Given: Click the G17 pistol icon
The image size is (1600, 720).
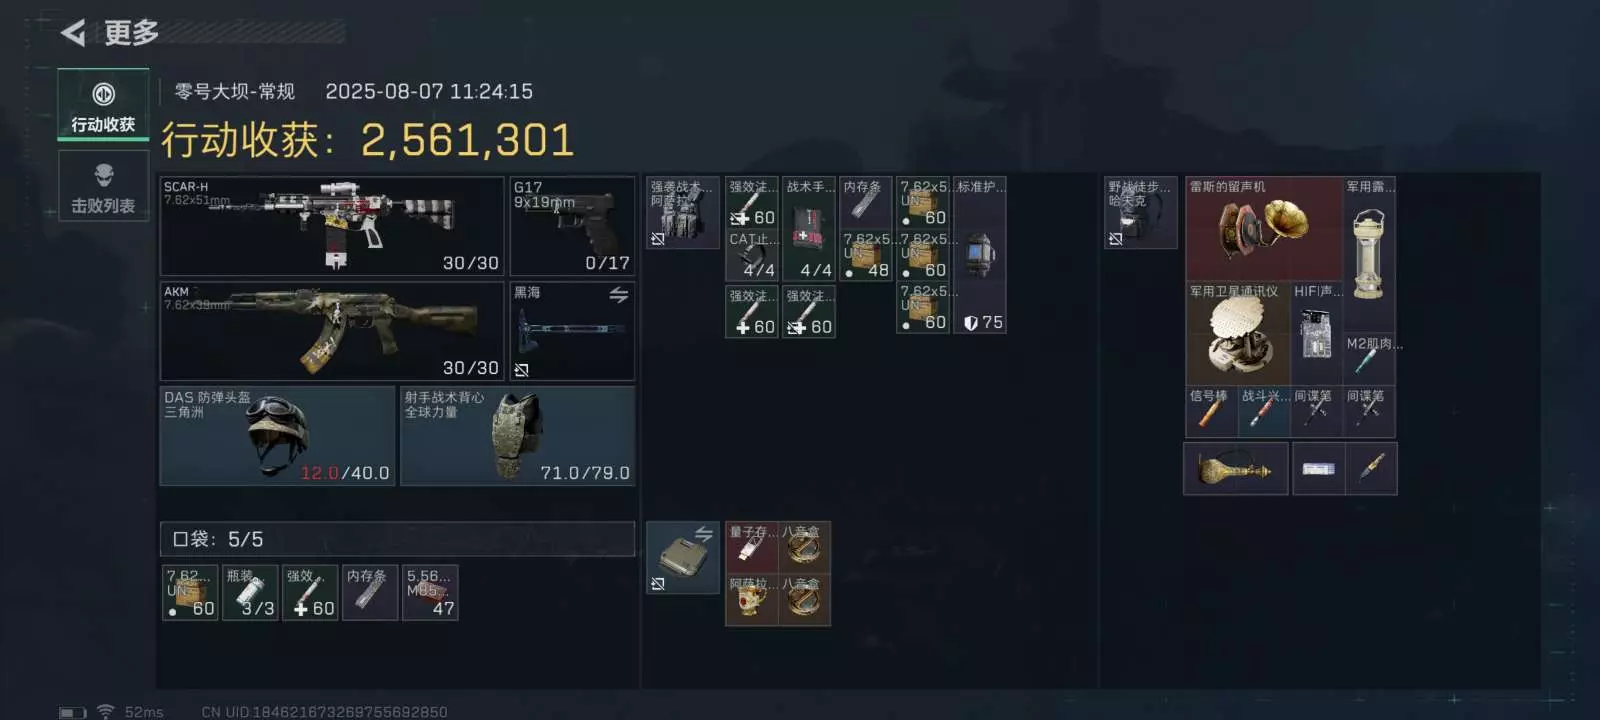Looking at the screenshot, I should pyautogui.click(x=572, y=226).
